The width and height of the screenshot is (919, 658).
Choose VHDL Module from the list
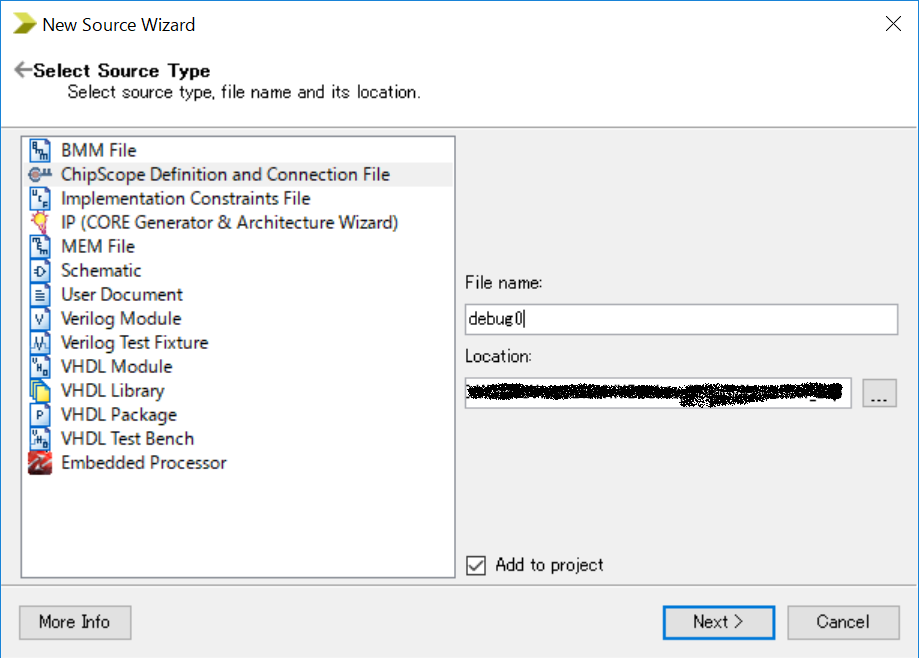117,367
